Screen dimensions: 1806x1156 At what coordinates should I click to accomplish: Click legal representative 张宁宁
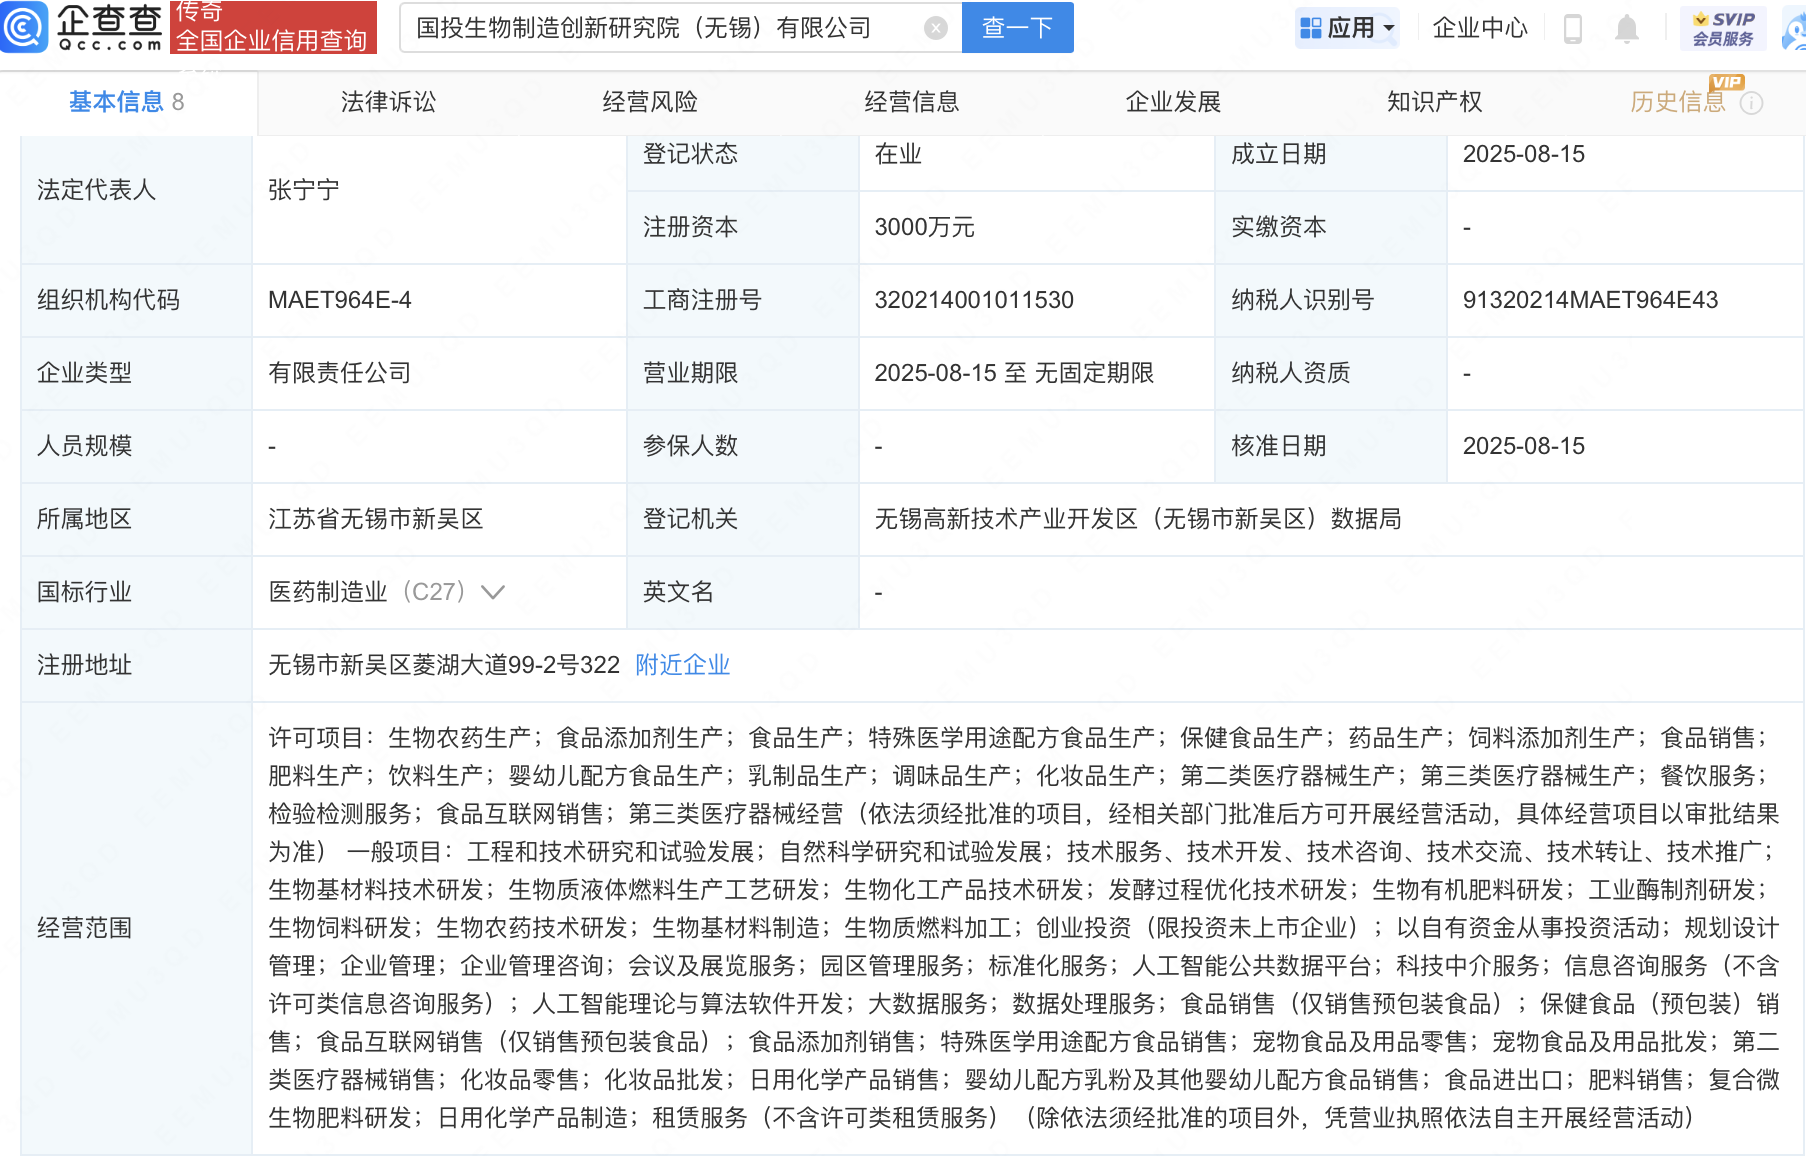(304, 190)
